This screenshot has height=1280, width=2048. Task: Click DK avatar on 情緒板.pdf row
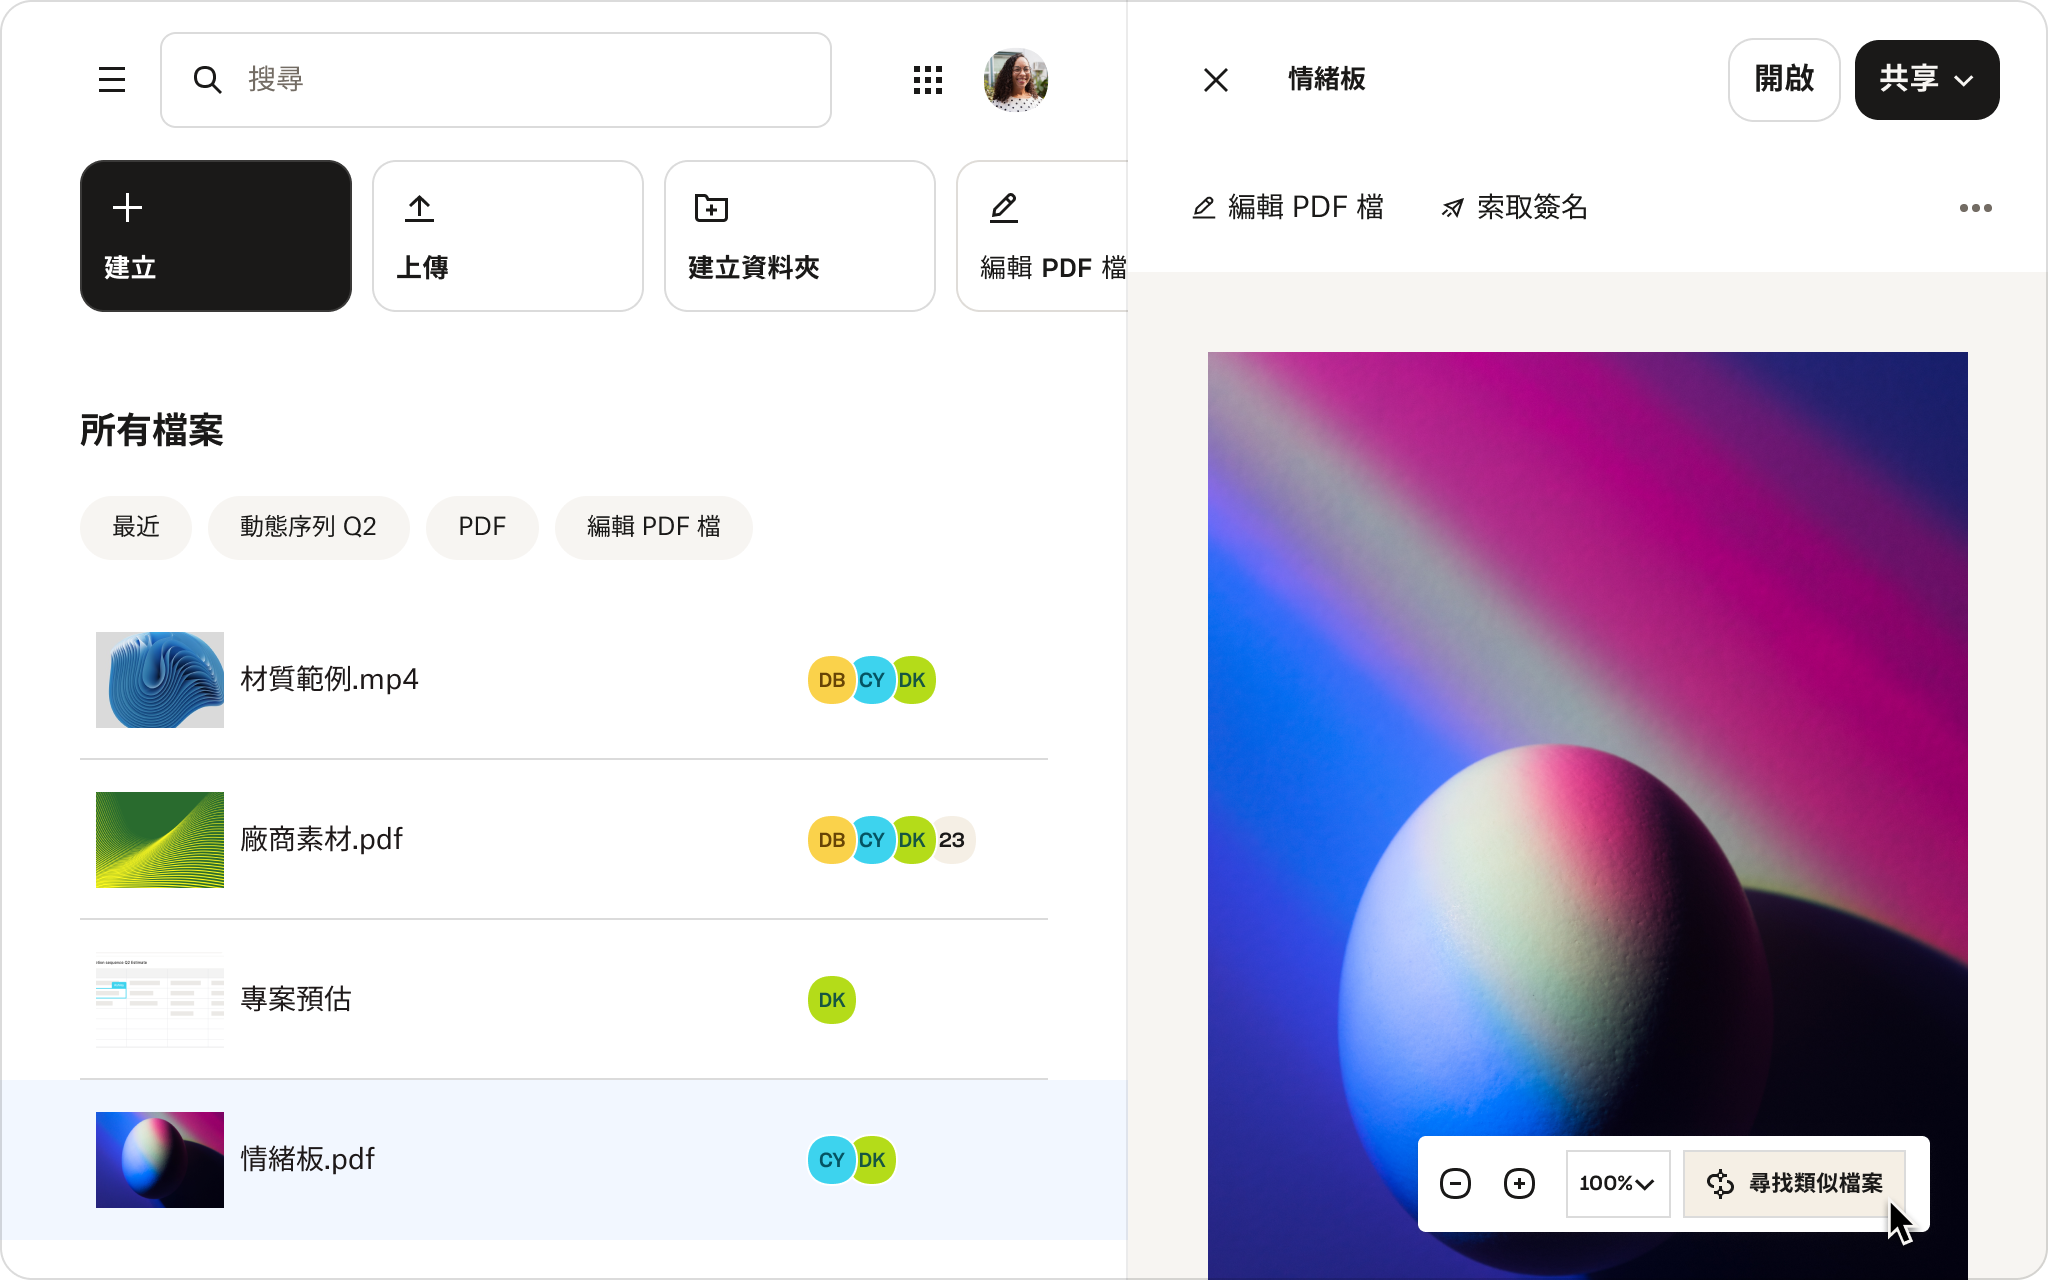pyautogui.click(x=873, y=1160)
